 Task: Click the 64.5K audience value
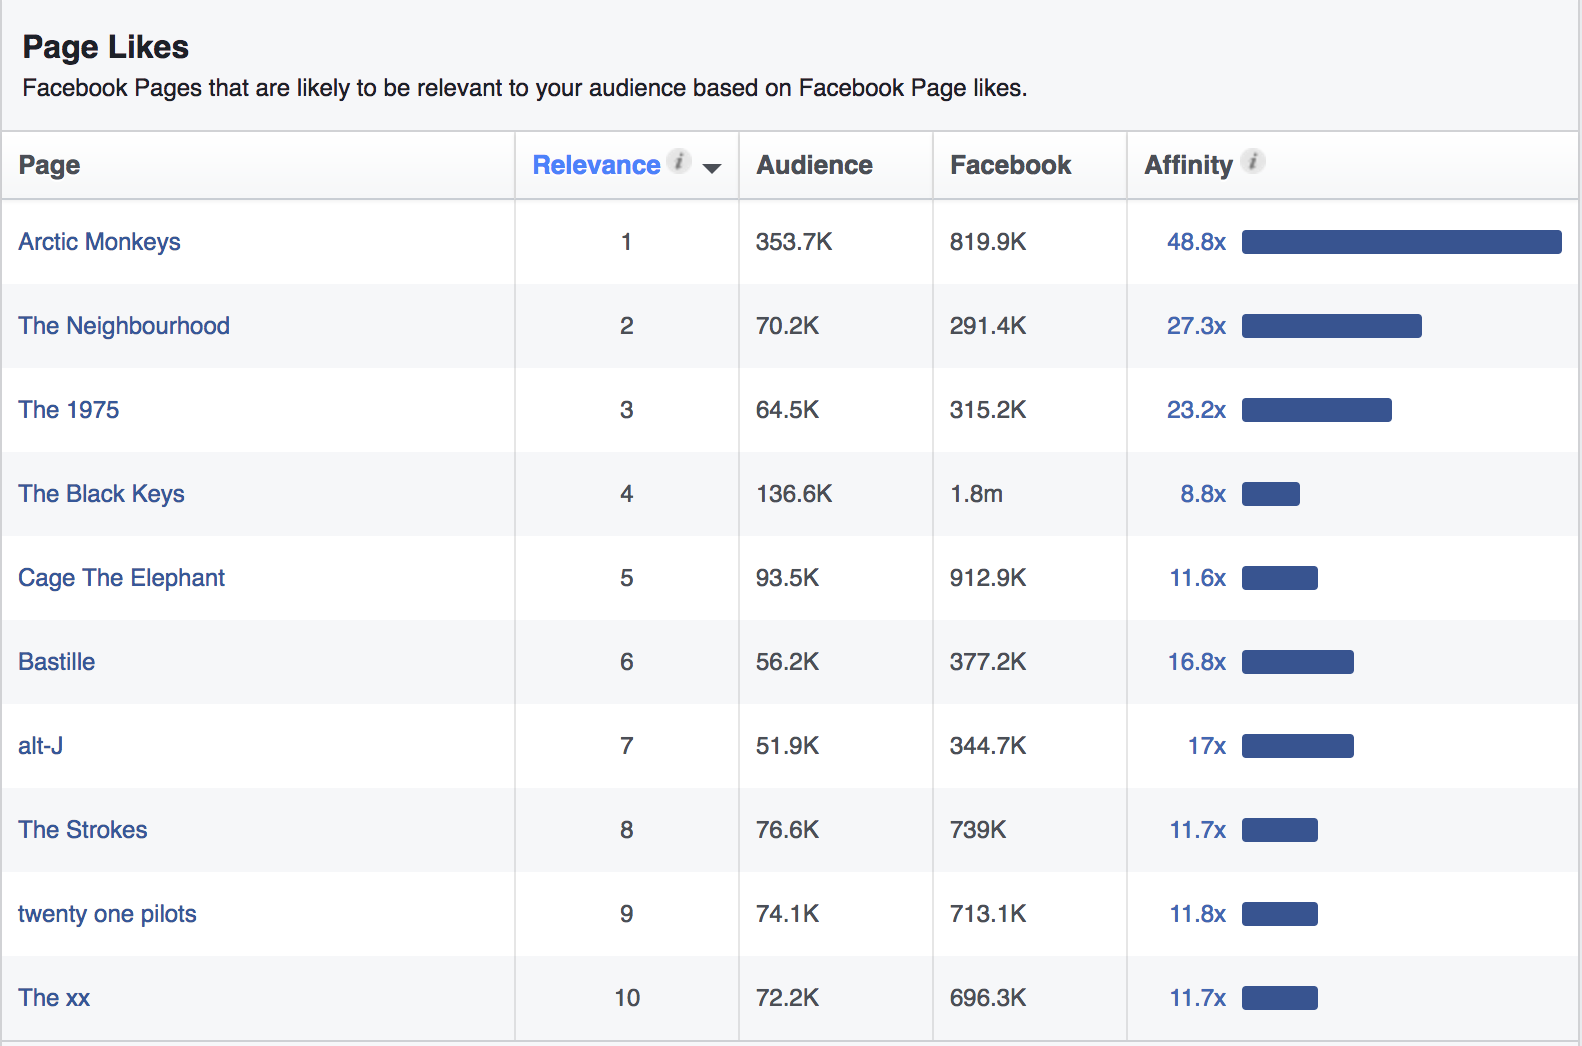coord(787,410)
